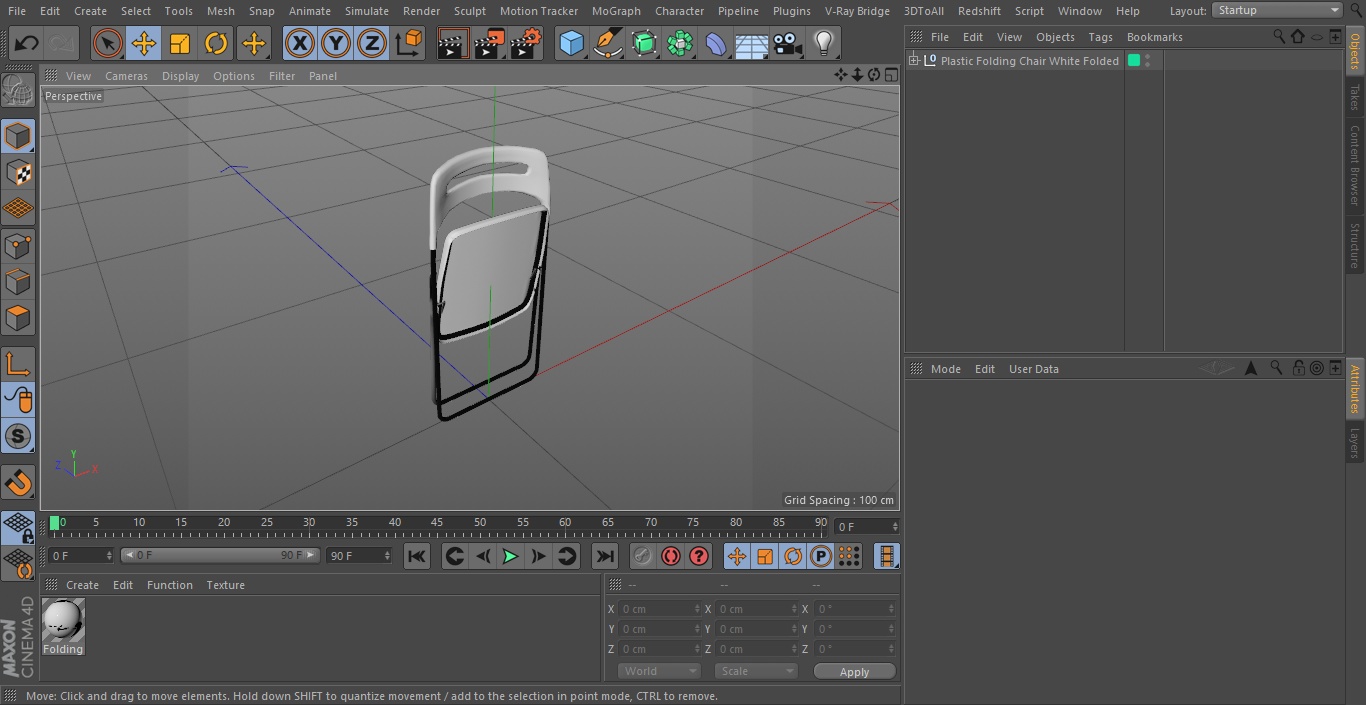1366x705 pixels.
Task: Toggle viewport Solo mode
Action: (x=18, y=436)
